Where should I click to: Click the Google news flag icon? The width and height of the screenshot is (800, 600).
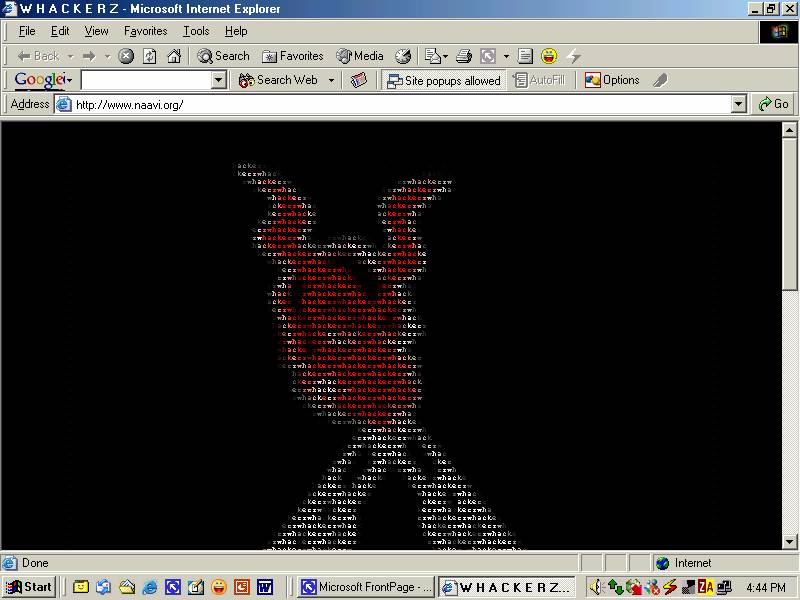coord(359,80)
